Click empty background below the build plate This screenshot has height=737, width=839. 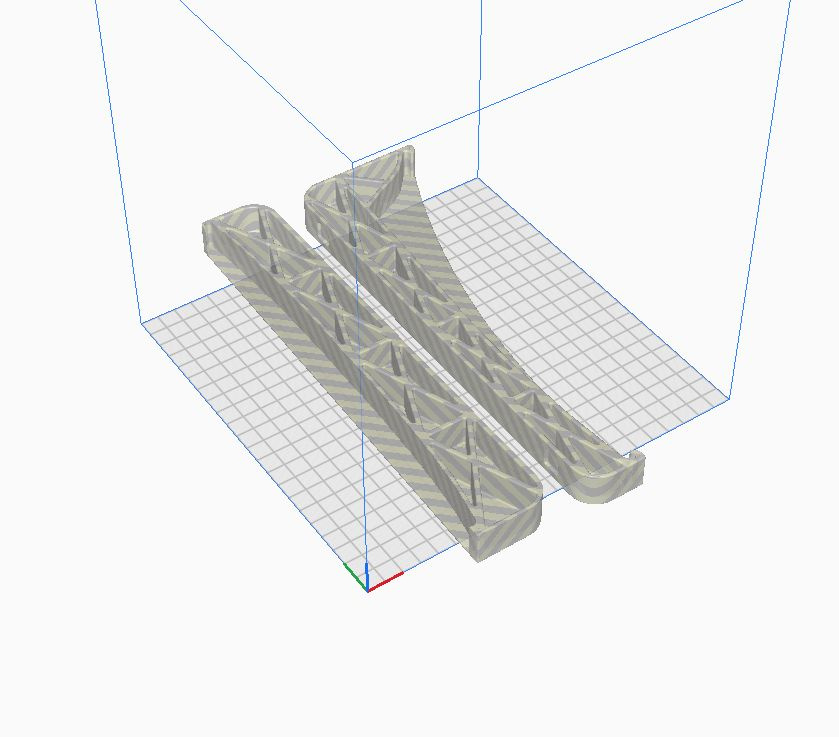tap(420, 660)
